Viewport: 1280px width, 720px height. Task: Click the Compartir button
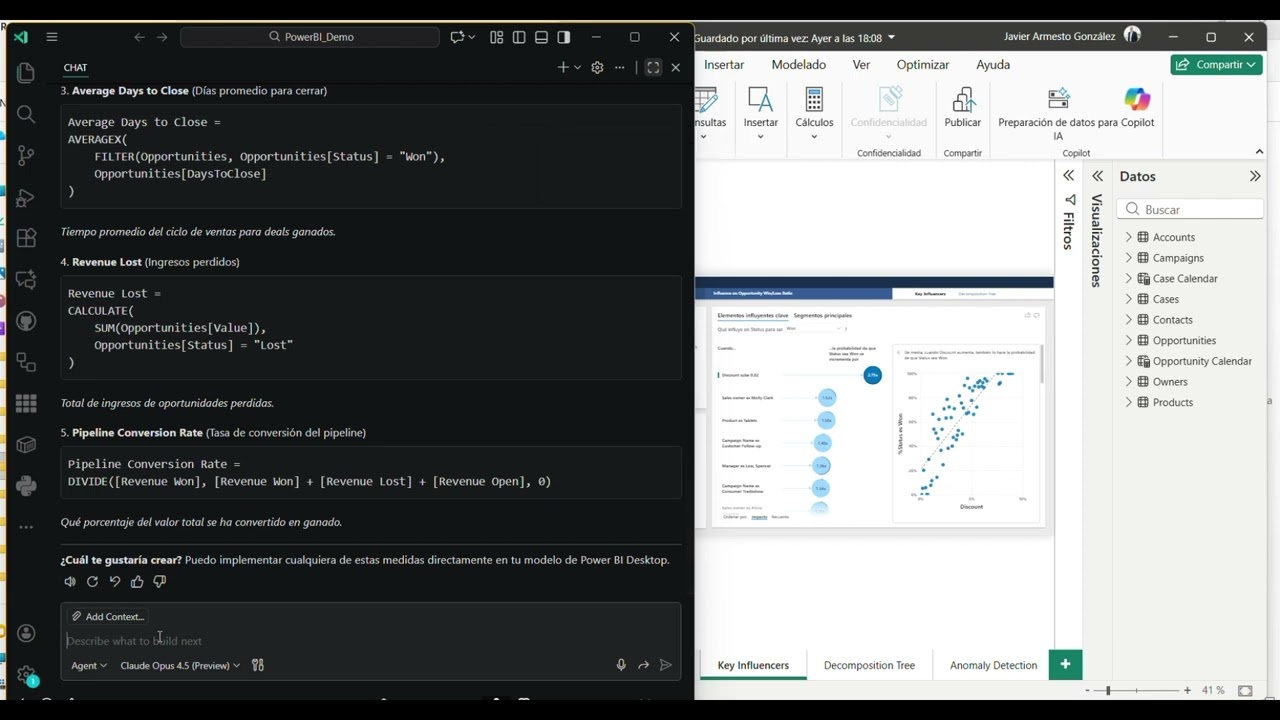[1216, 64]
